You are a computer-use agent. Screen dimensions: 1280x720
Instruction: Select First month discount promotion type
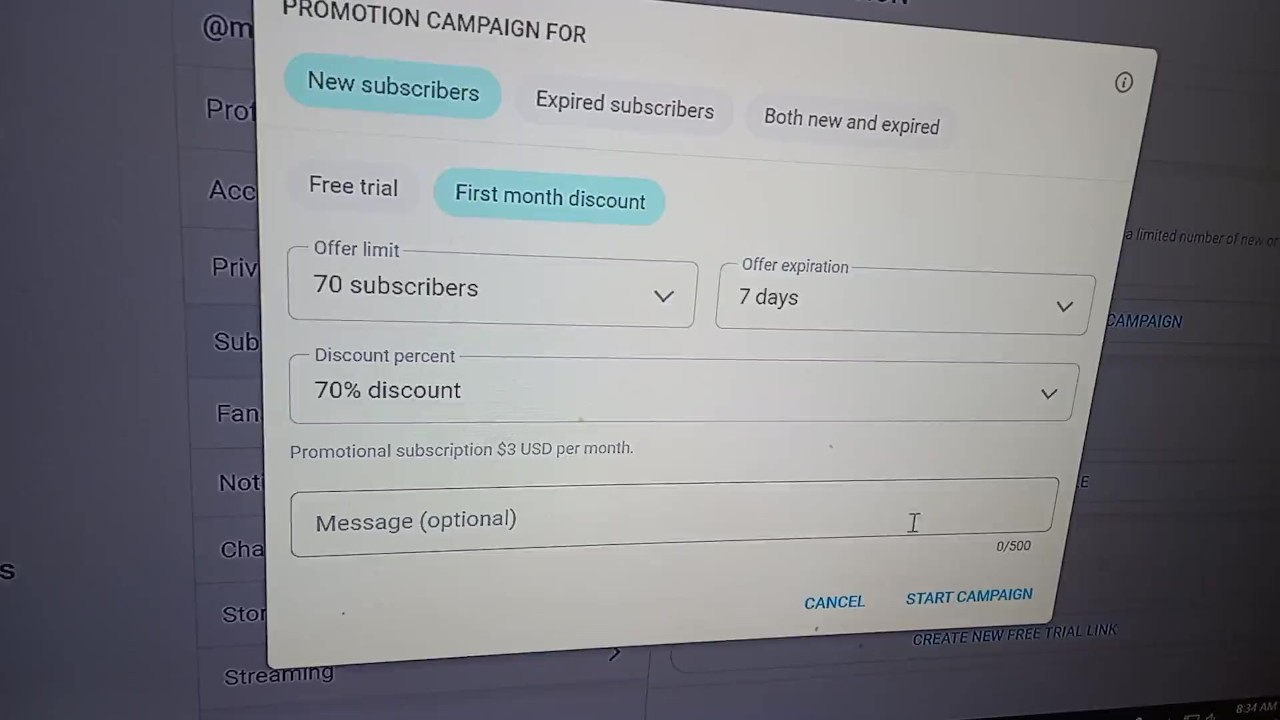(549, 197)
